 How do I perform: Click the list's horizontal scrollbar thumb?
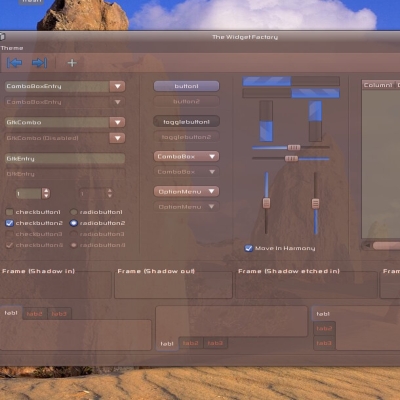coord(387,246)
